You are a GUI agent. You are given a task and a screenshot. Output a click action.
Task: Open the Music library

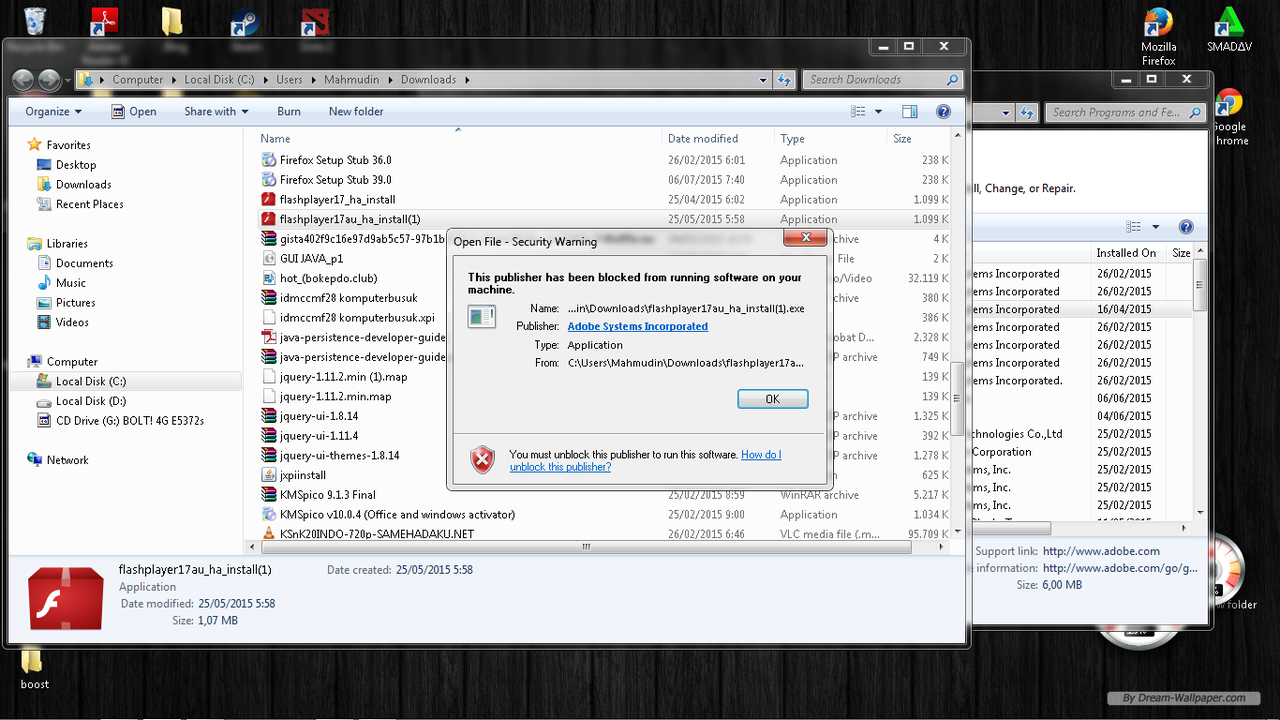tap(71, 283)
